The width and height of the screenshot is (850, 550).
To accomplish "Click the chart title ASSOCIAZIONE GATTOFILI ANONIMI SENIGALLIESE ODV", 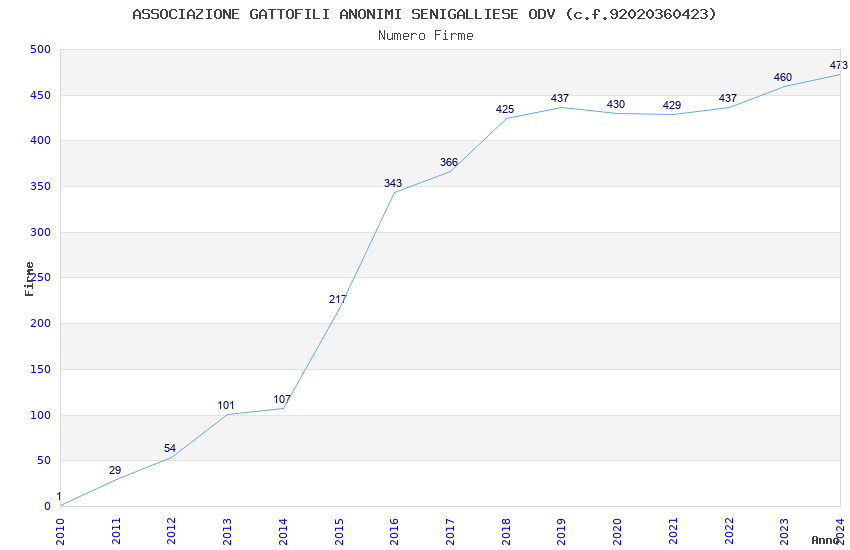I will [424, 14].
